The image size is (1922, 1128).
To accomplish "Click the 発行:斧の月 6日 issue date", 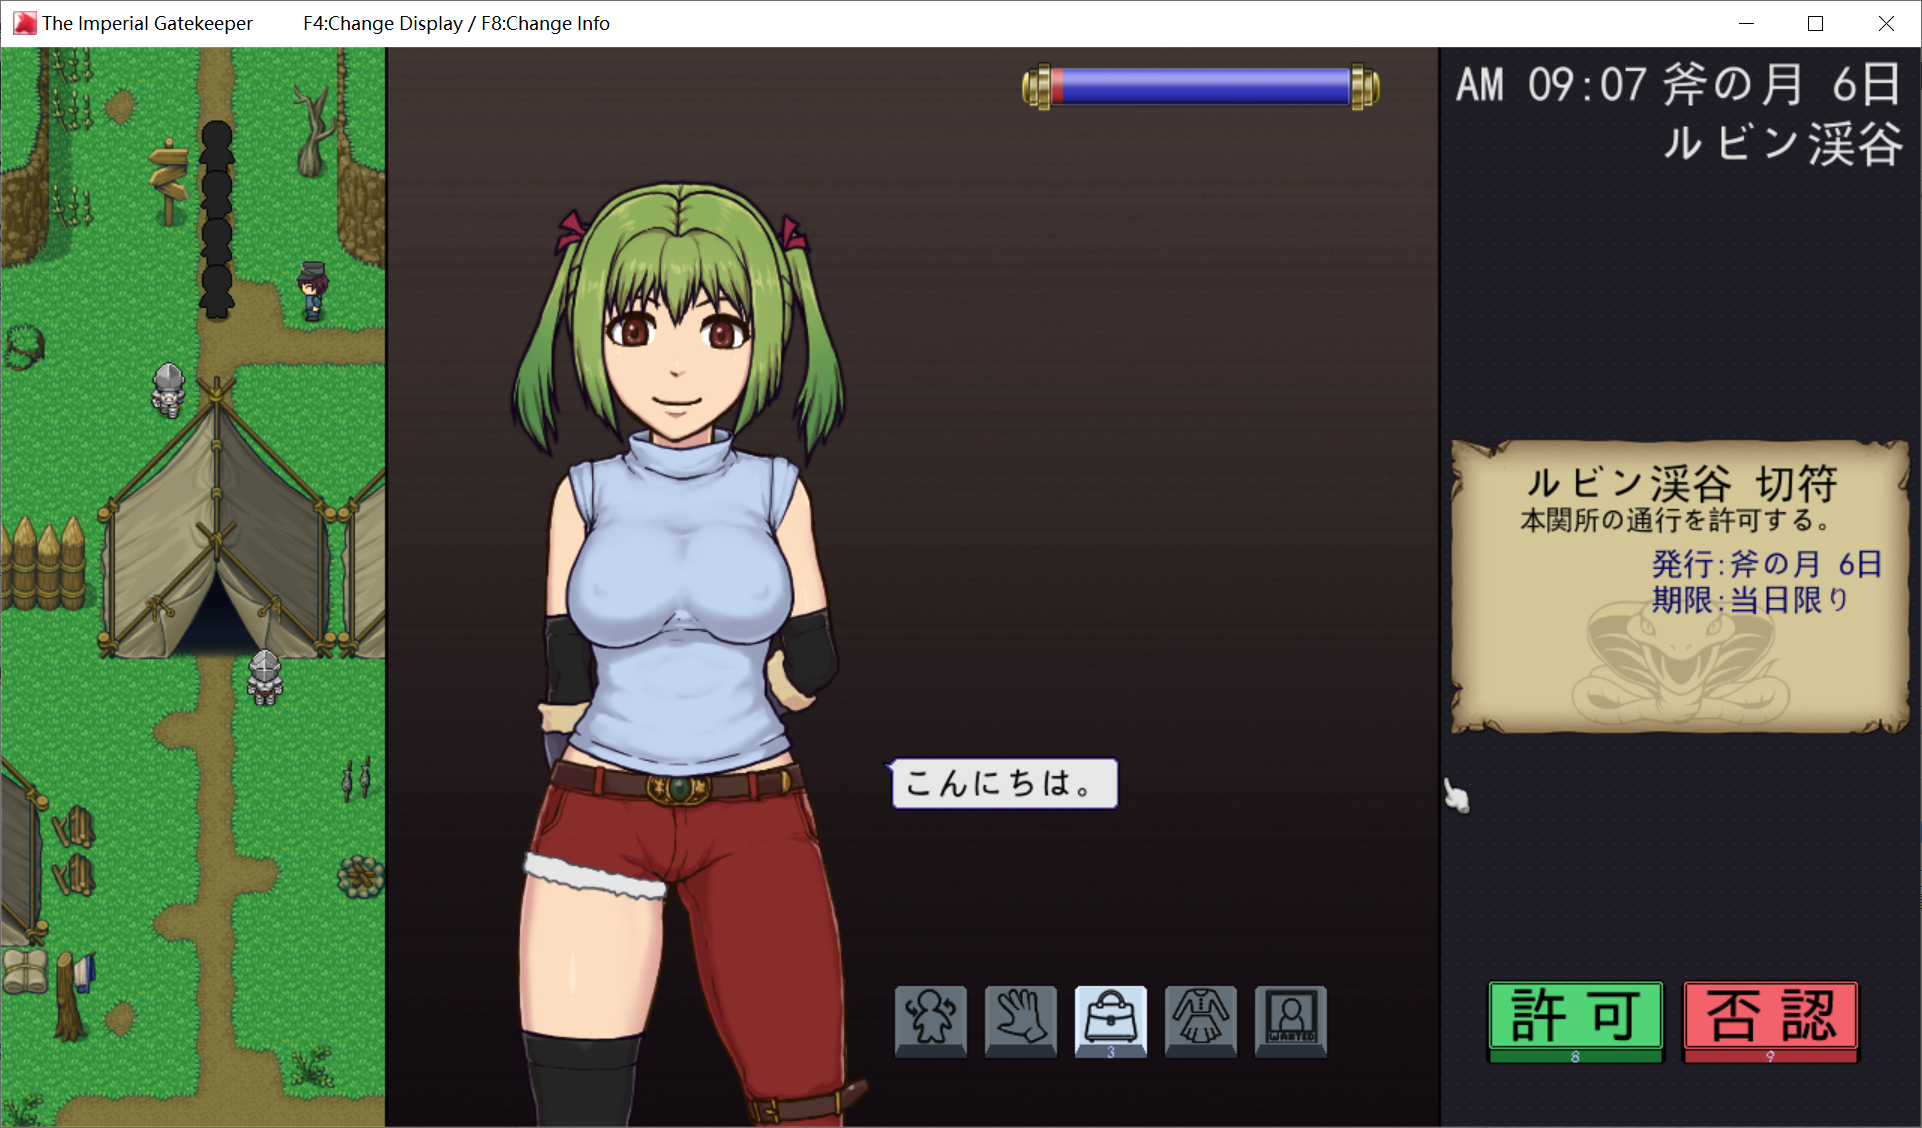I will 1767,564.
